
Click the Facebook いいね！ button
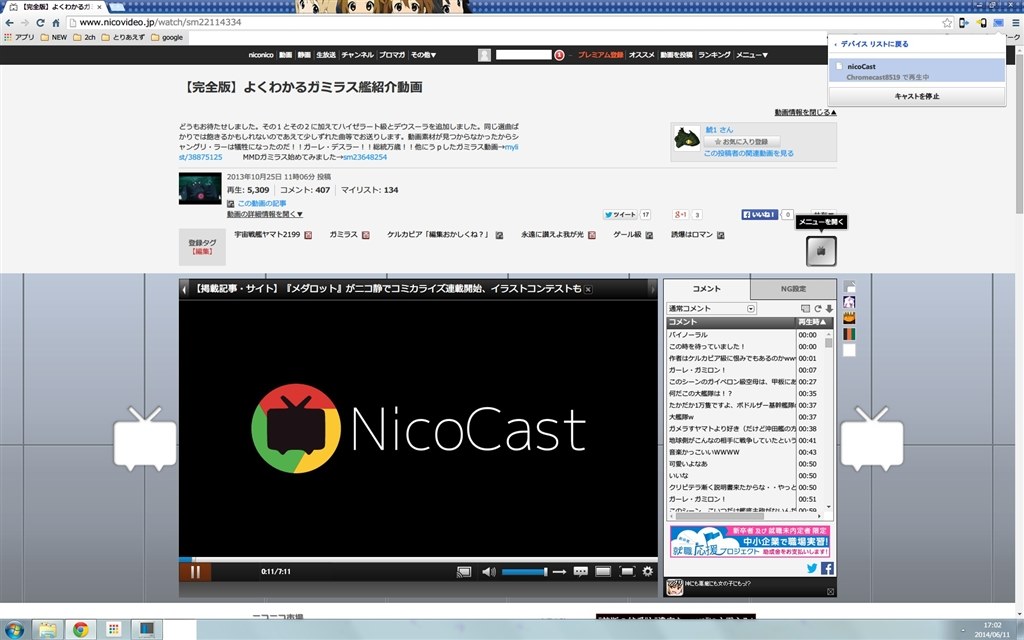pos(760,215)
